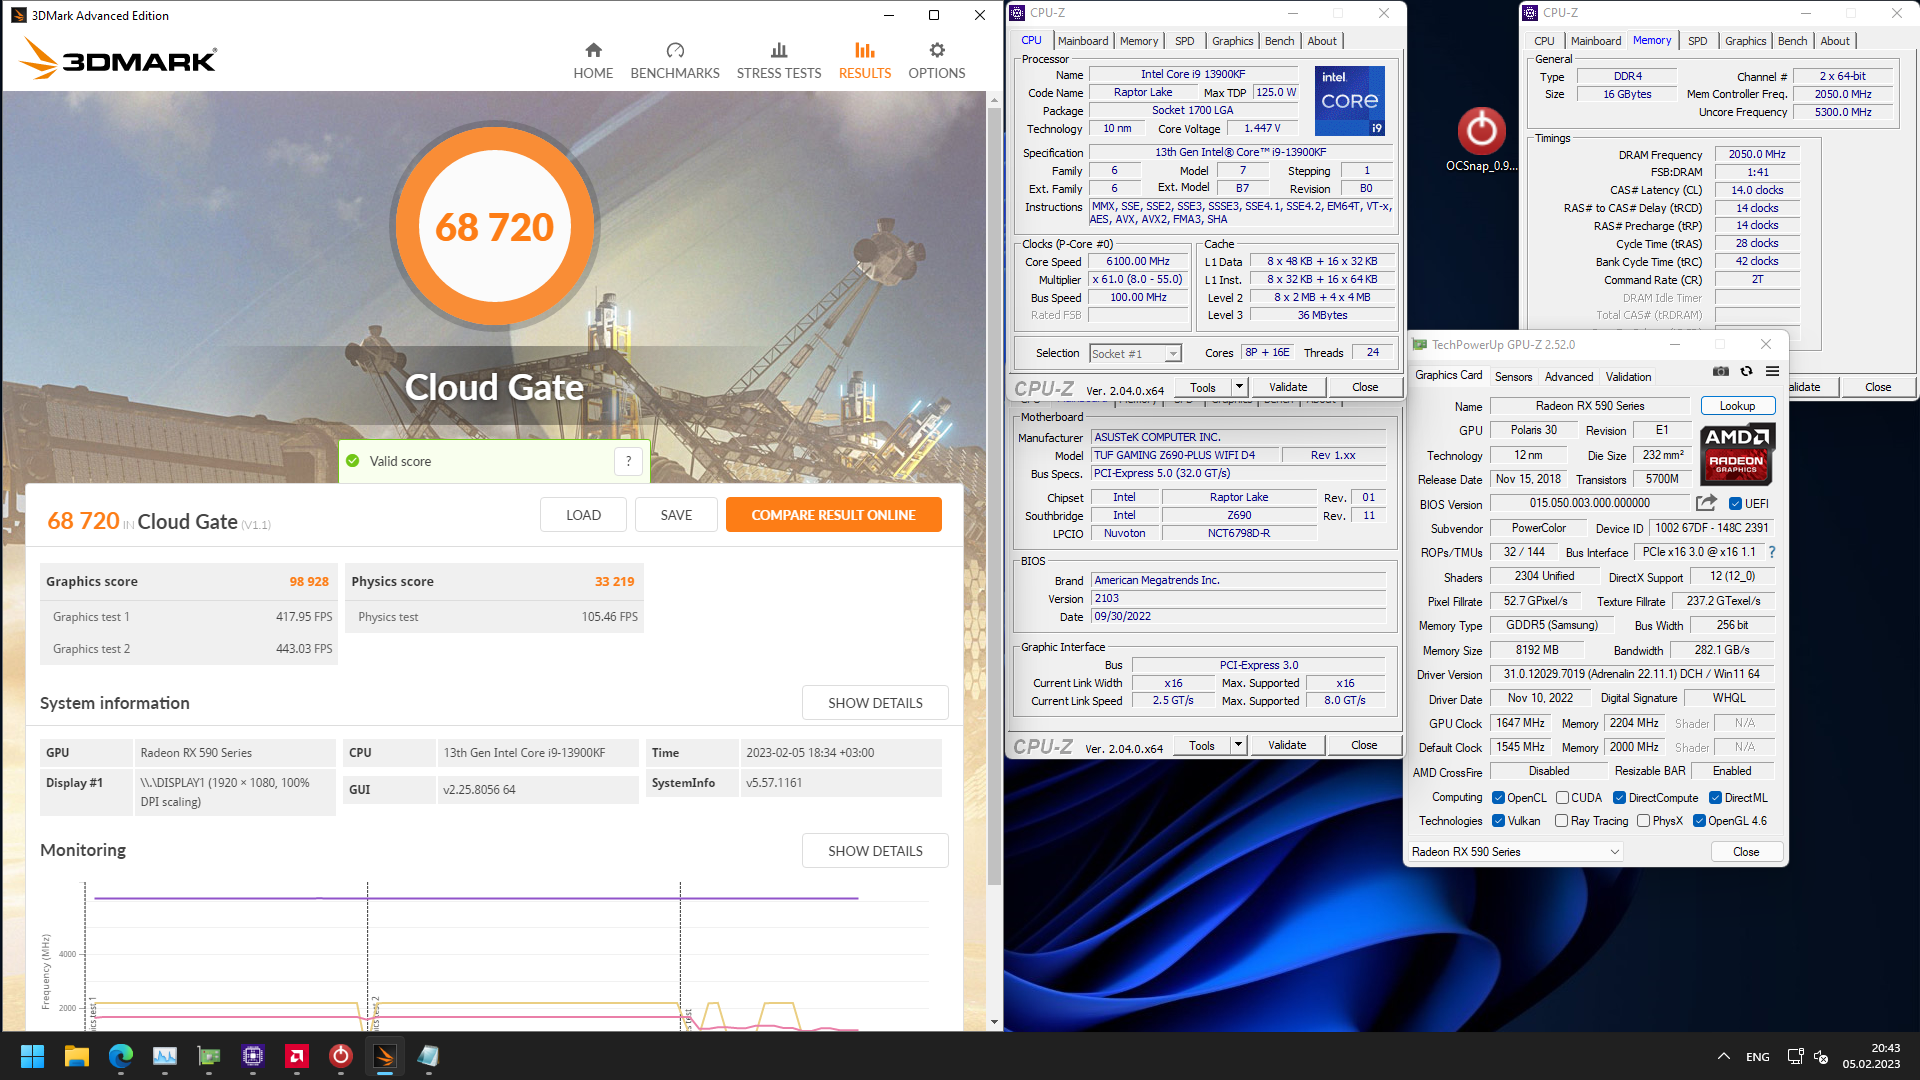Click Compare Result Online
This screenshot has width=1920, height=1080.
(833, 515)
